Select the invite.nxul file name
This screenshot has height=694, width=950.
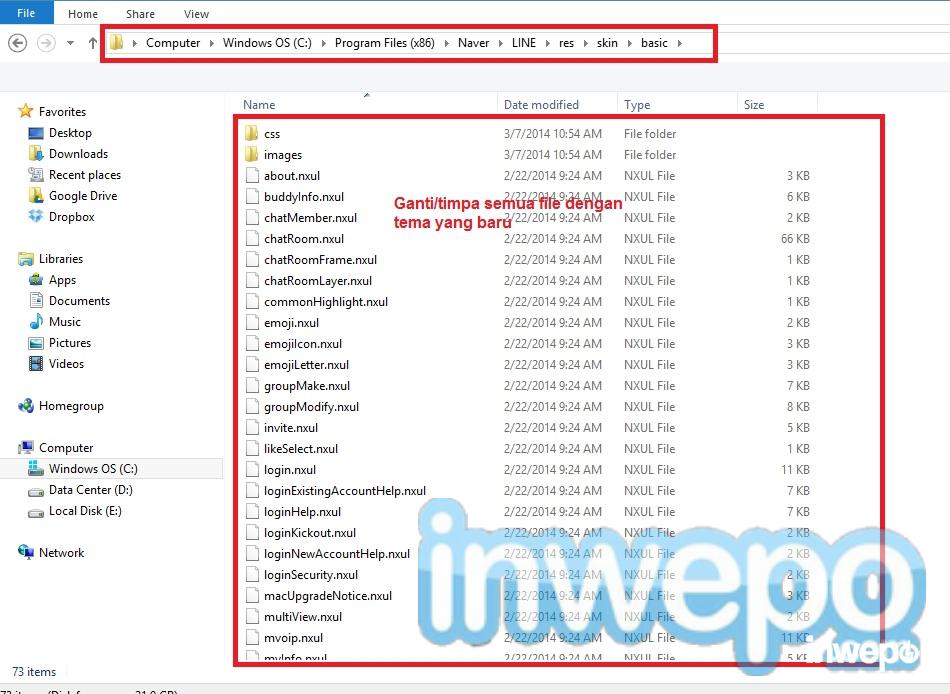(291, 427)
